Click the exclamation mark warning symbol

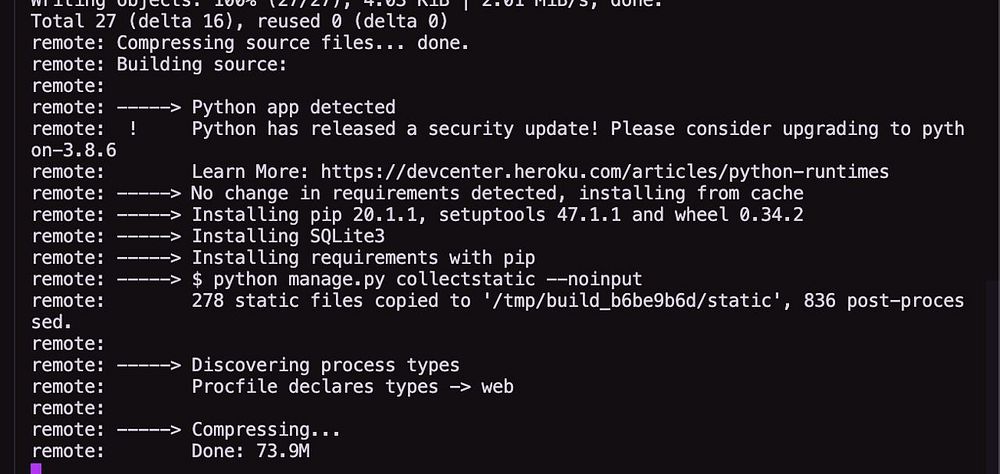[133, 129]
